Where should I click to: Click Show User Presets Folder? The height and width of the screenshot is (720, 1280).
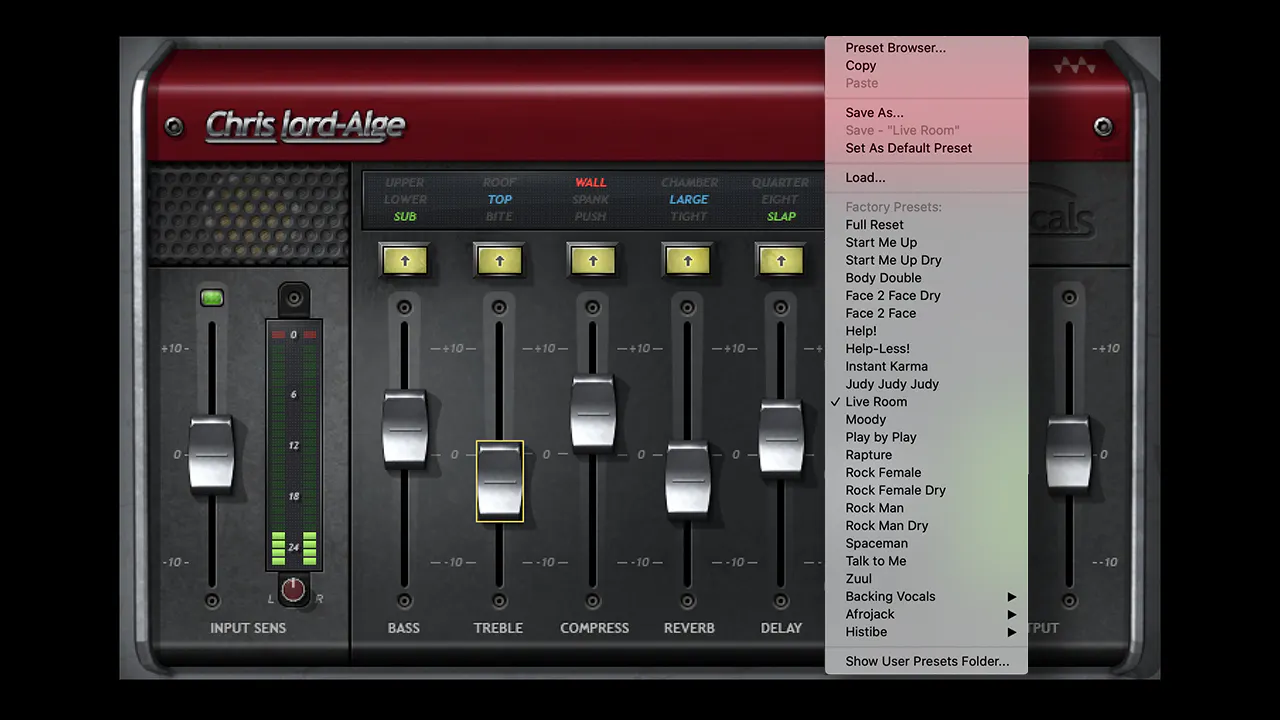927,661
